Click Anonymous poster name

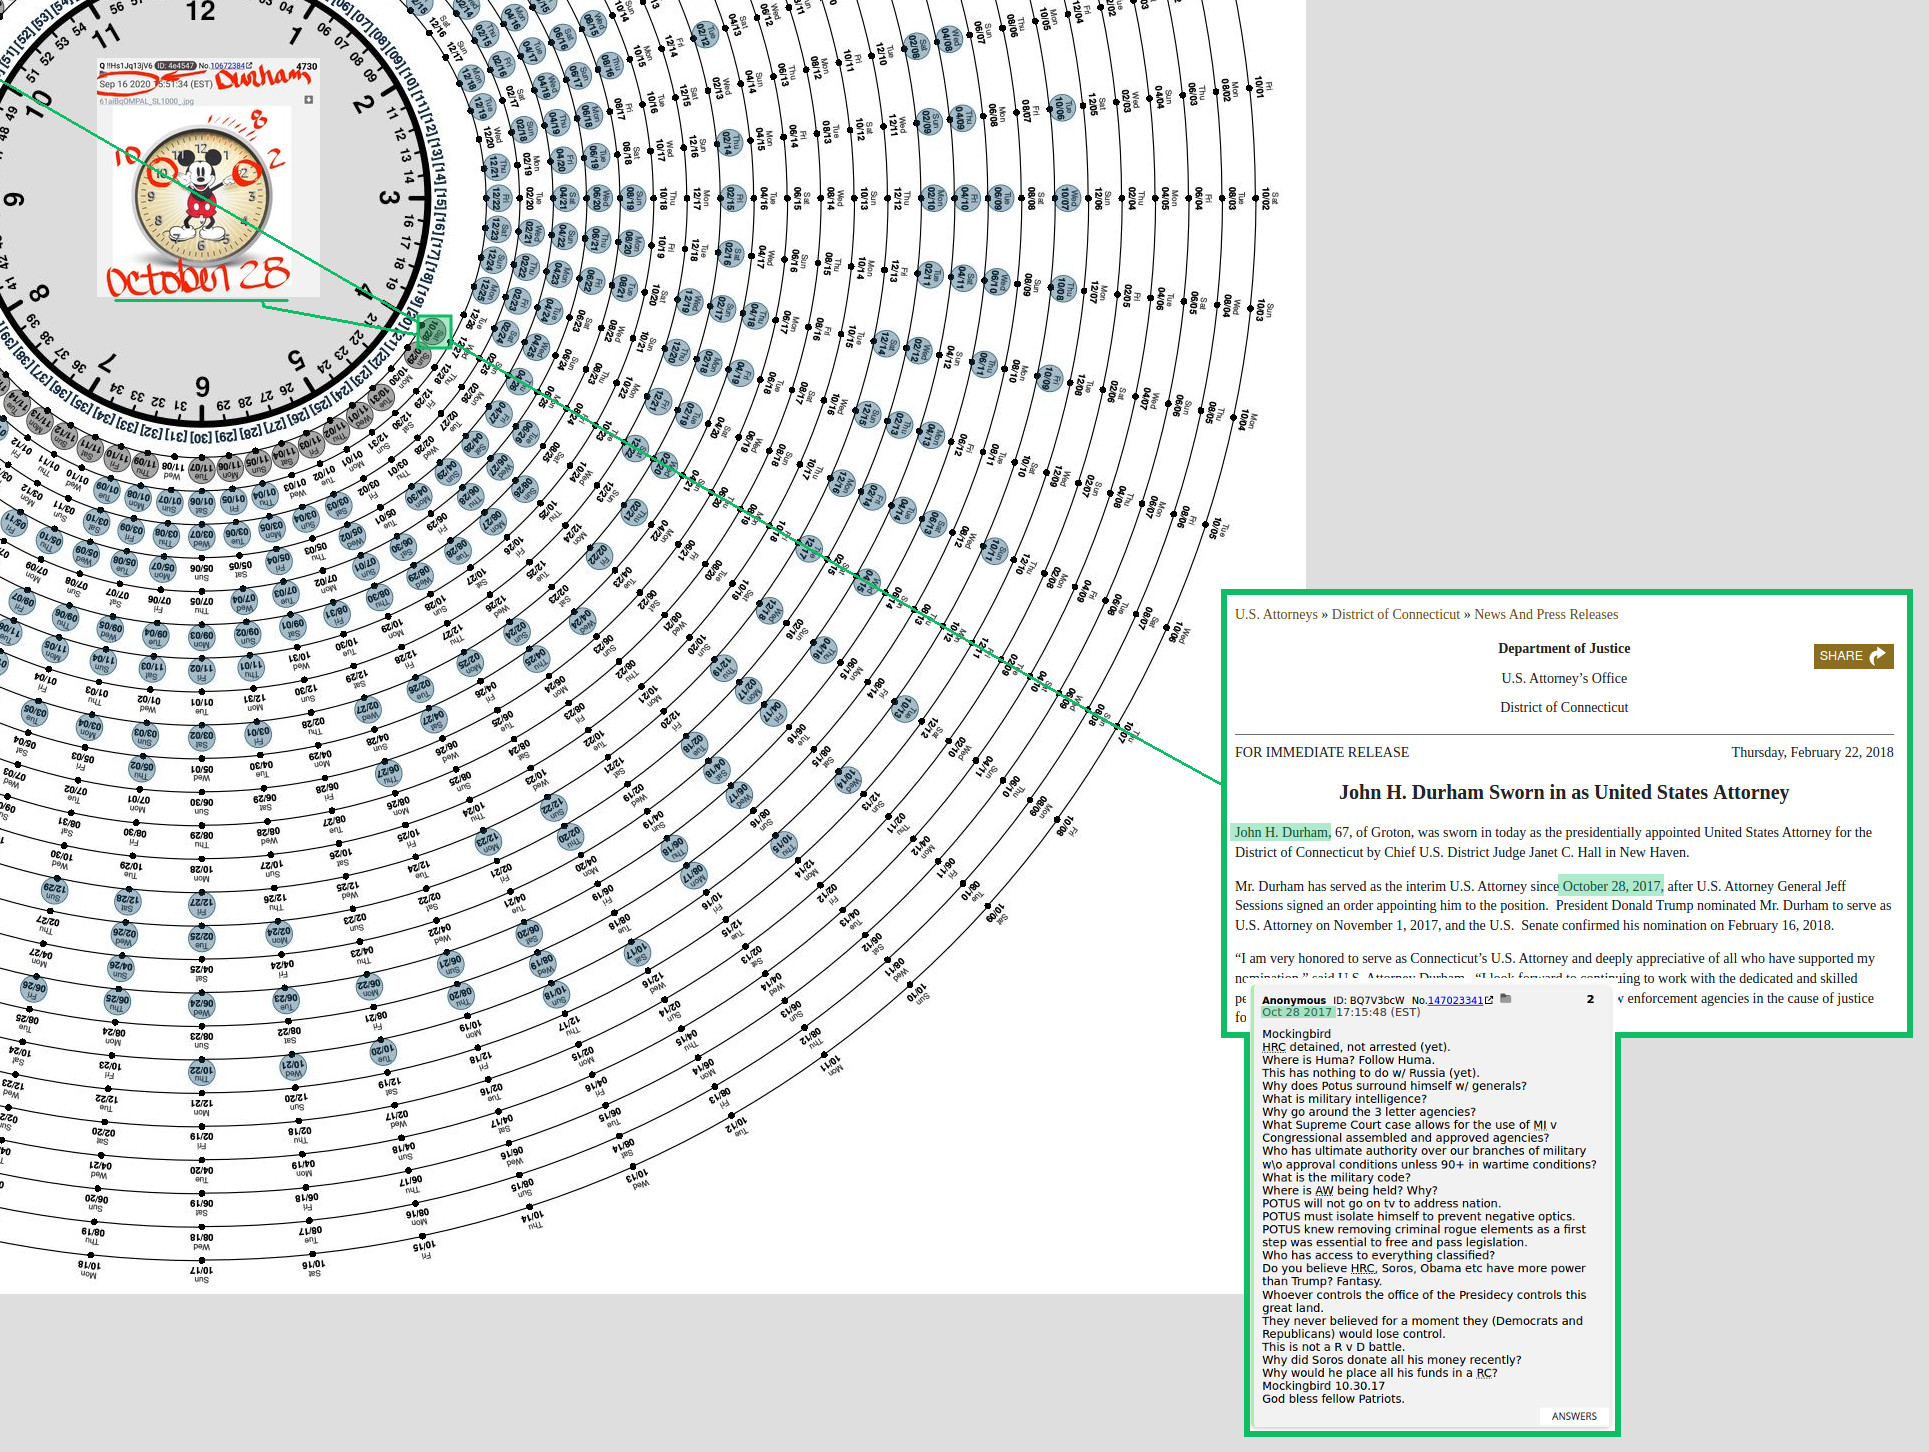[1294, 1000]
